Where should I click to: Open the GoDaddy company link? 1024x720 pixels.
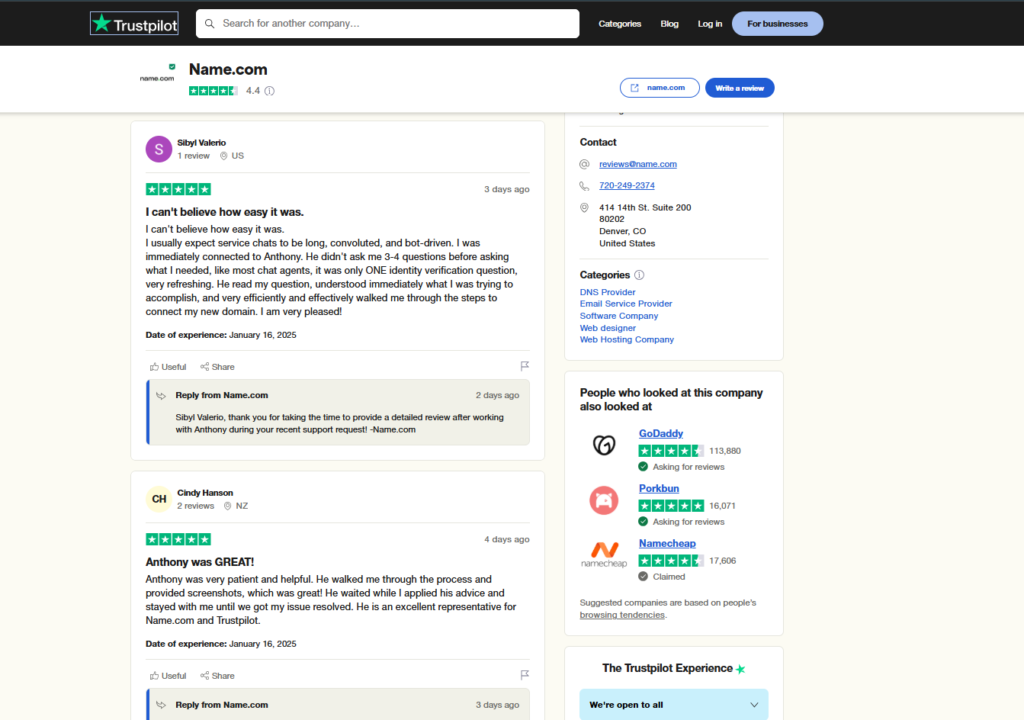[661, 433]
